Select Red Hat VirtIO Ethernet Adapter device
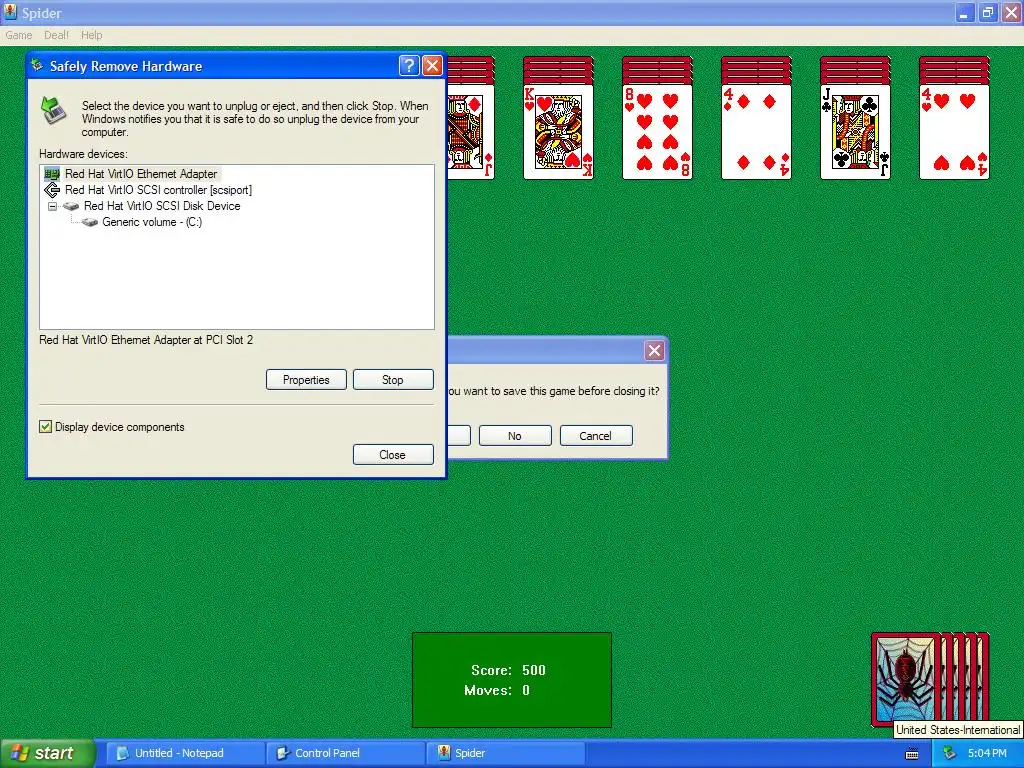Viewport: 1024px width, 768px height. point(141,174)
